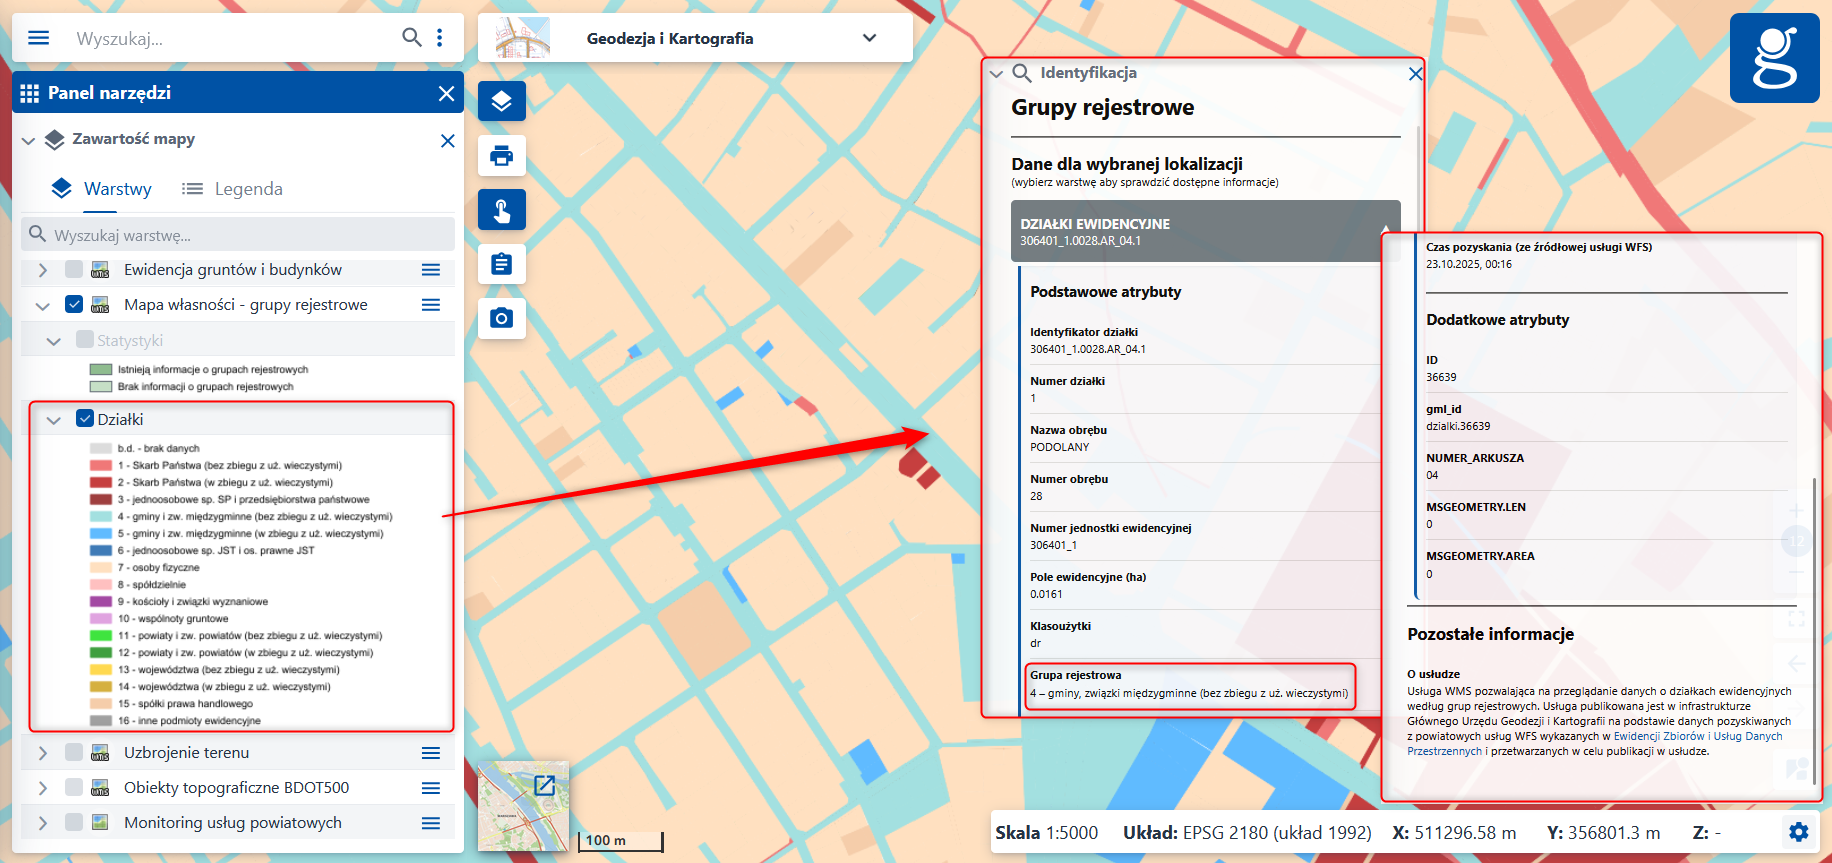Switch to the Legenda tab
The width and height of the screenshot is (1832, 863).
pyautogui.click(x=233, y=189)
